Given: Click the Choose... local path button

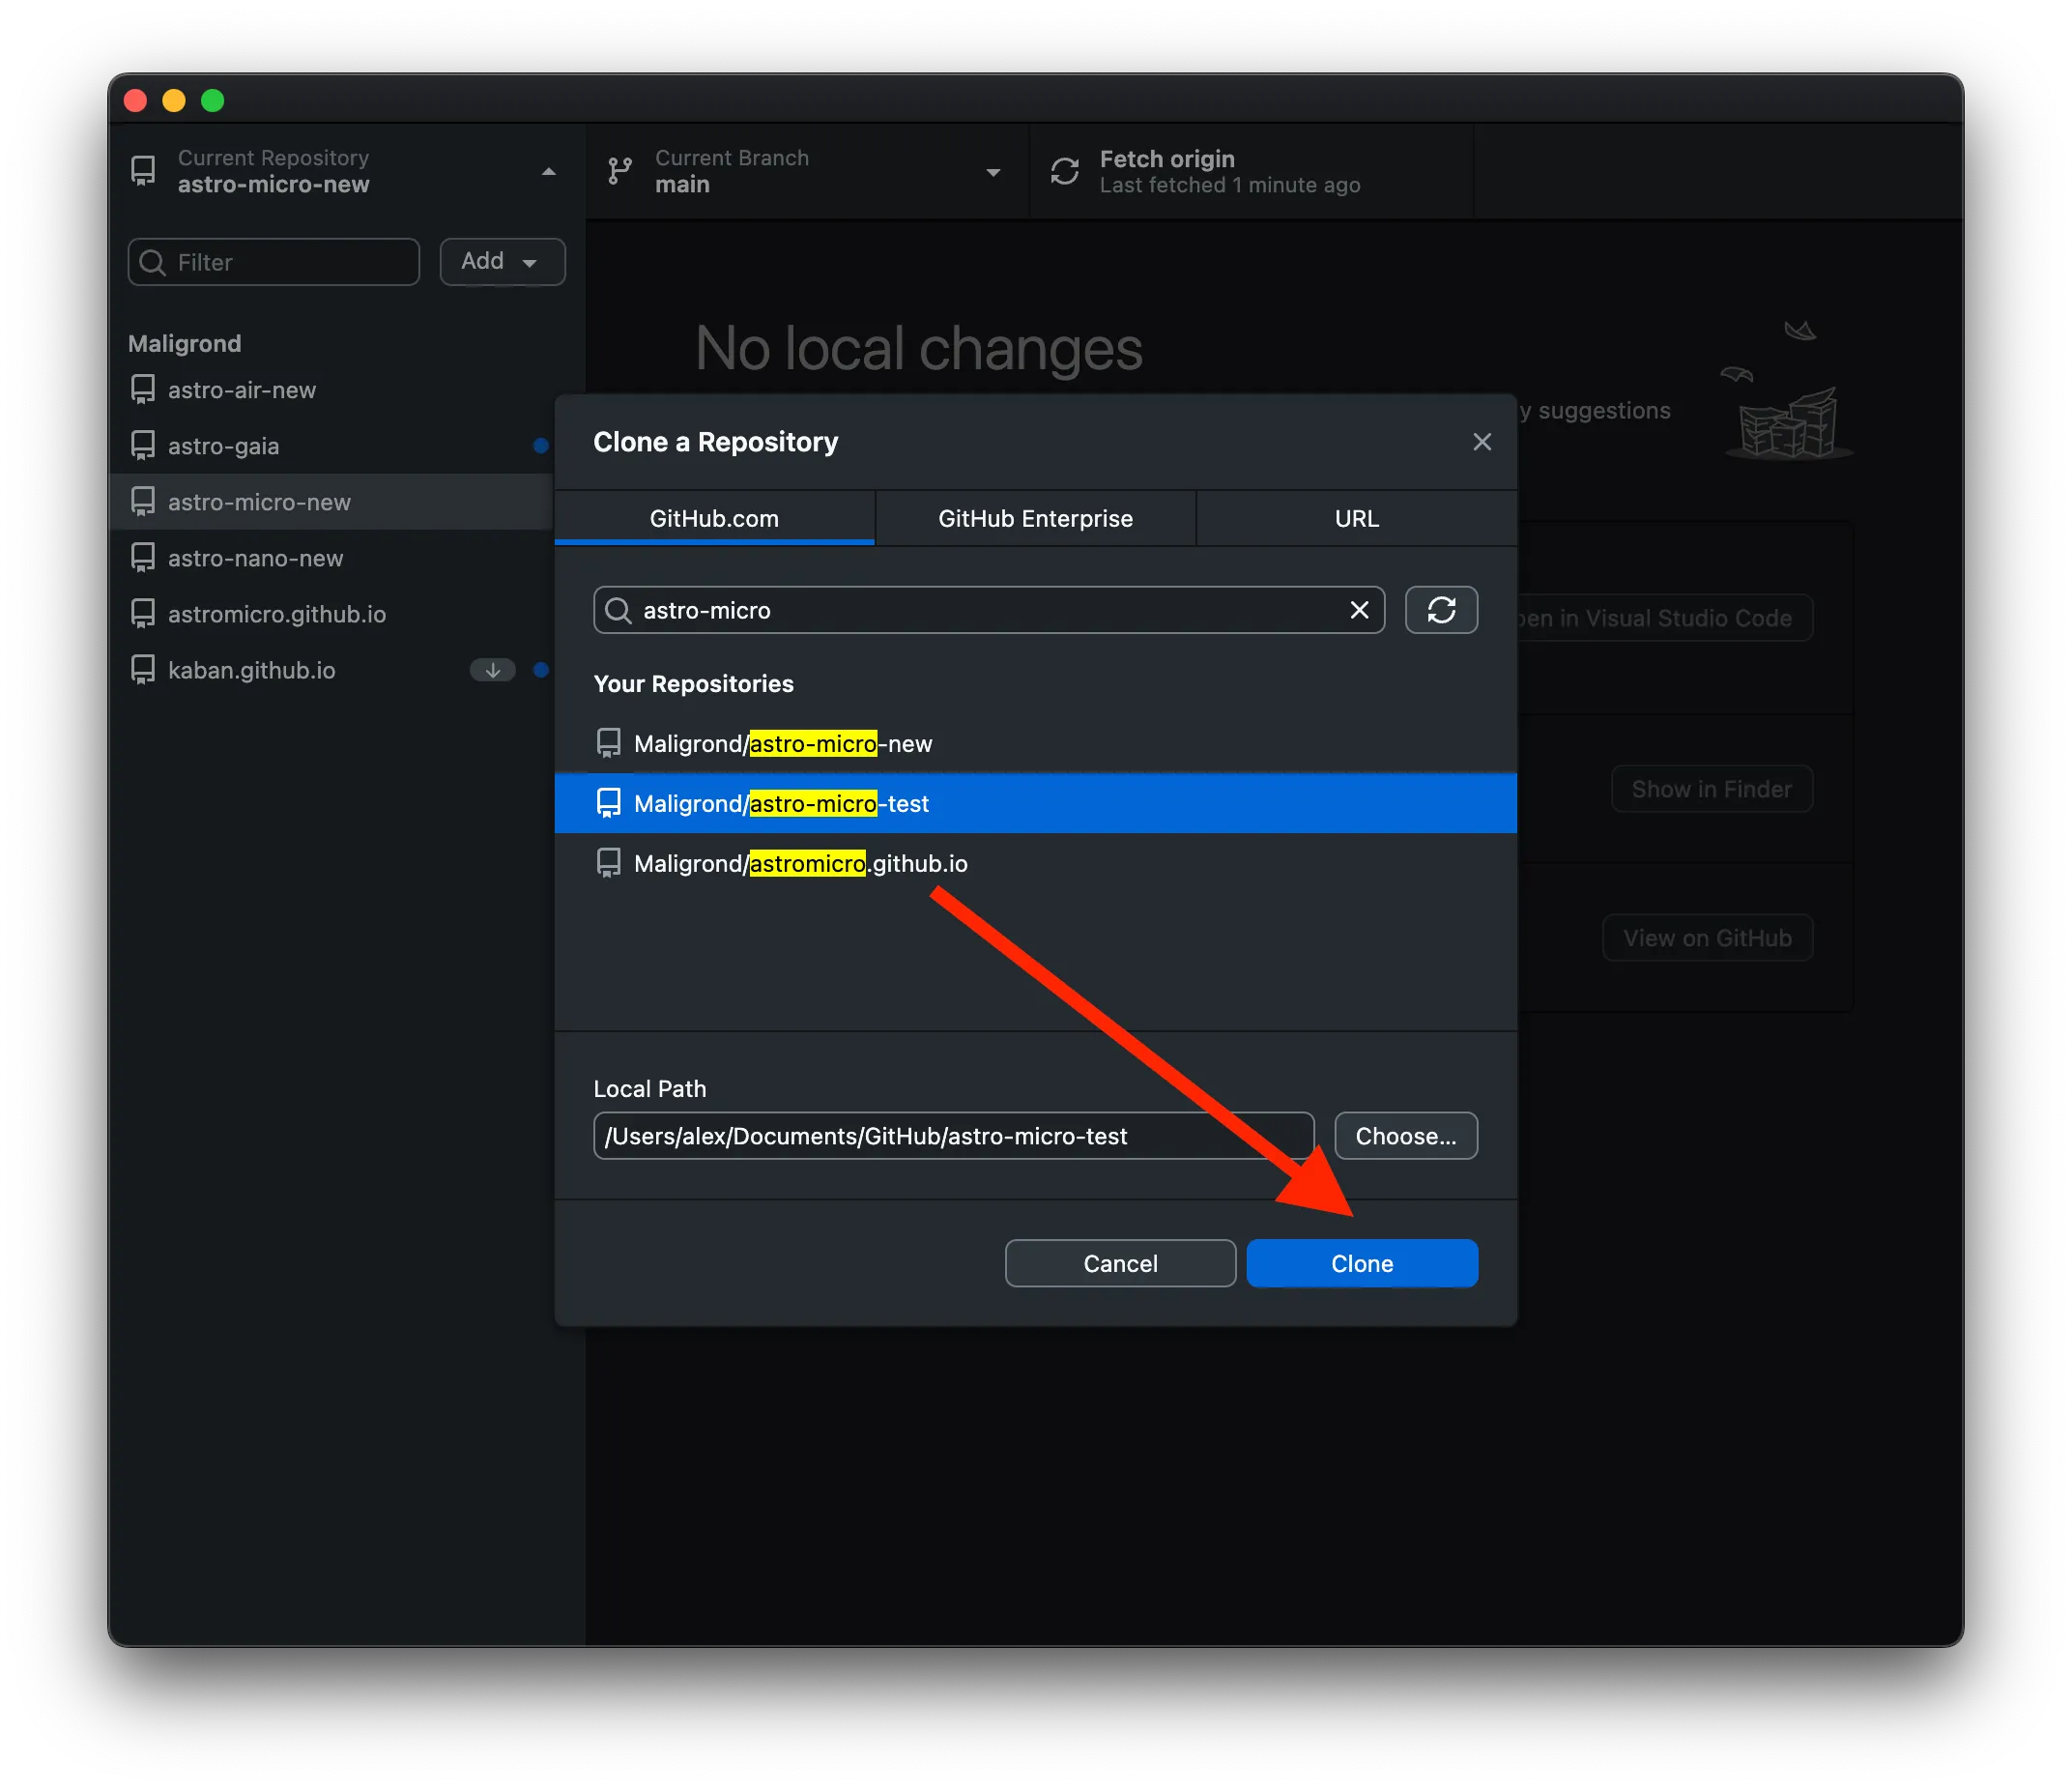Looking at the screenshot, I should pyautogui.click(x=1405, y=1136).
